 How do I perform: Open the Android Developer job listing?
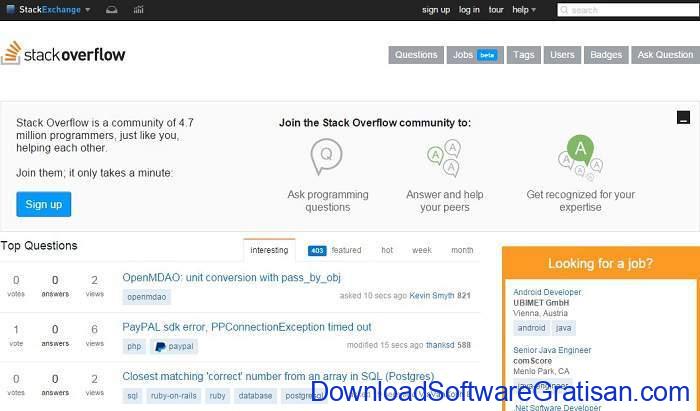[547, 292]
